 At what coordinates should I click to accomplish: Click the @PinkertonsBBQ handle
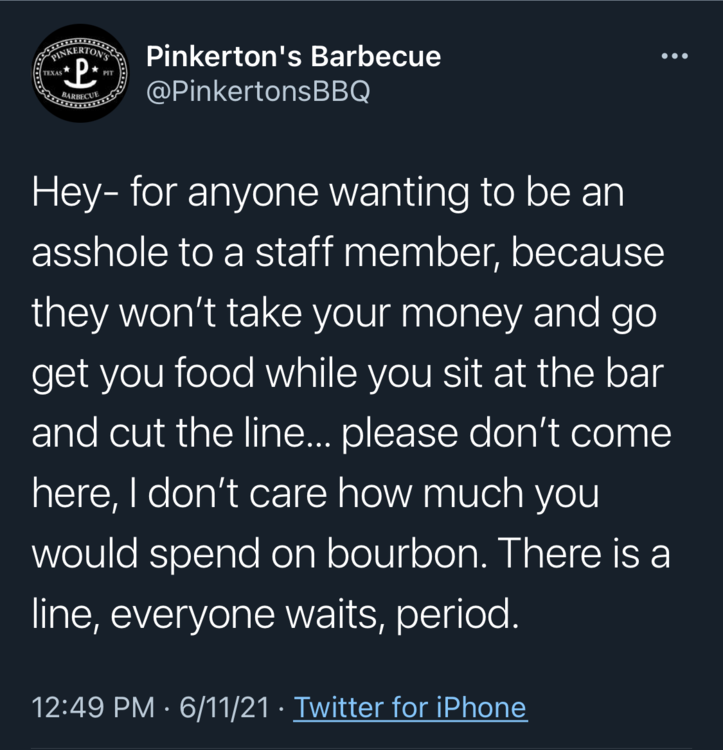[258, 91]
